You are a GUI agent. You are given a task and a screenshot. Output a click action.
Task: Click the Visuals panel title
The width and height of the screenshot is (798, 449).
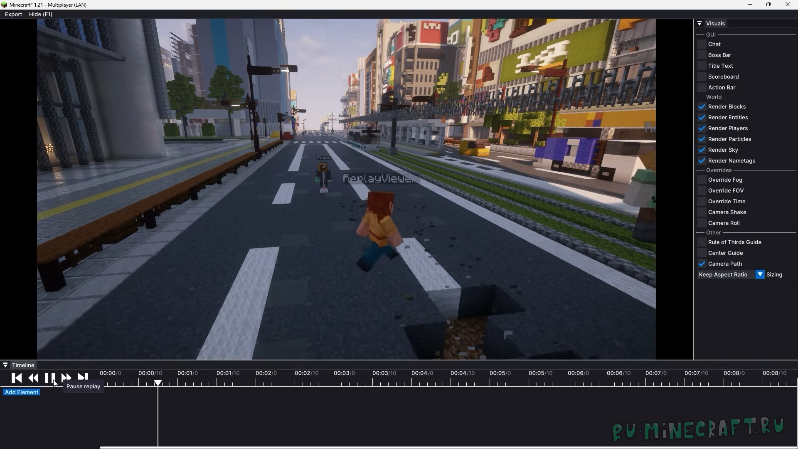coord(715,23)
